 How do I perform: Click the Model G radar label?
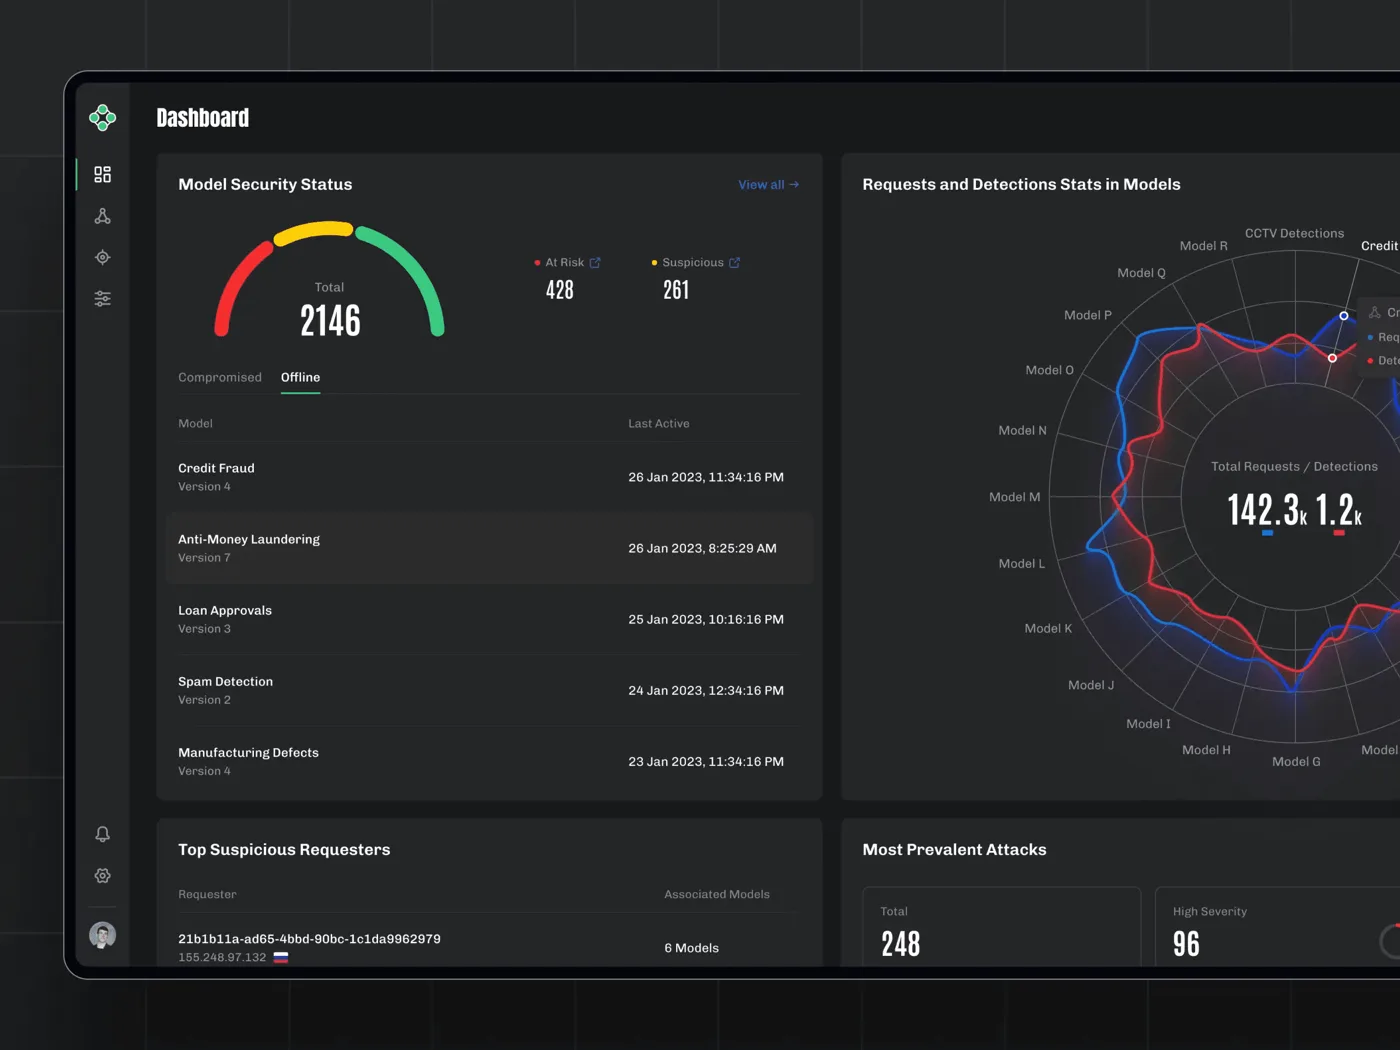tap(1296, 762)
